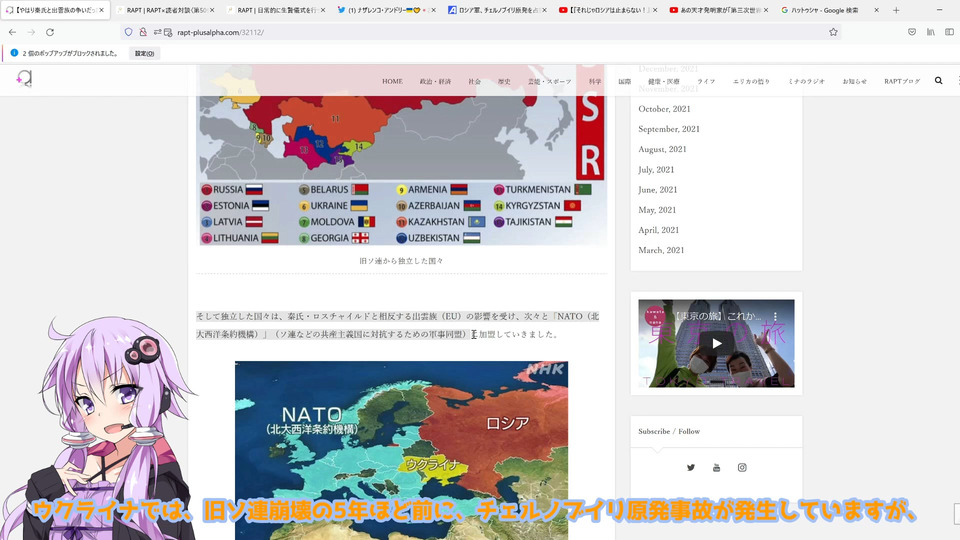Open the 政治・経済 navigation item

[x=435, y=81]
